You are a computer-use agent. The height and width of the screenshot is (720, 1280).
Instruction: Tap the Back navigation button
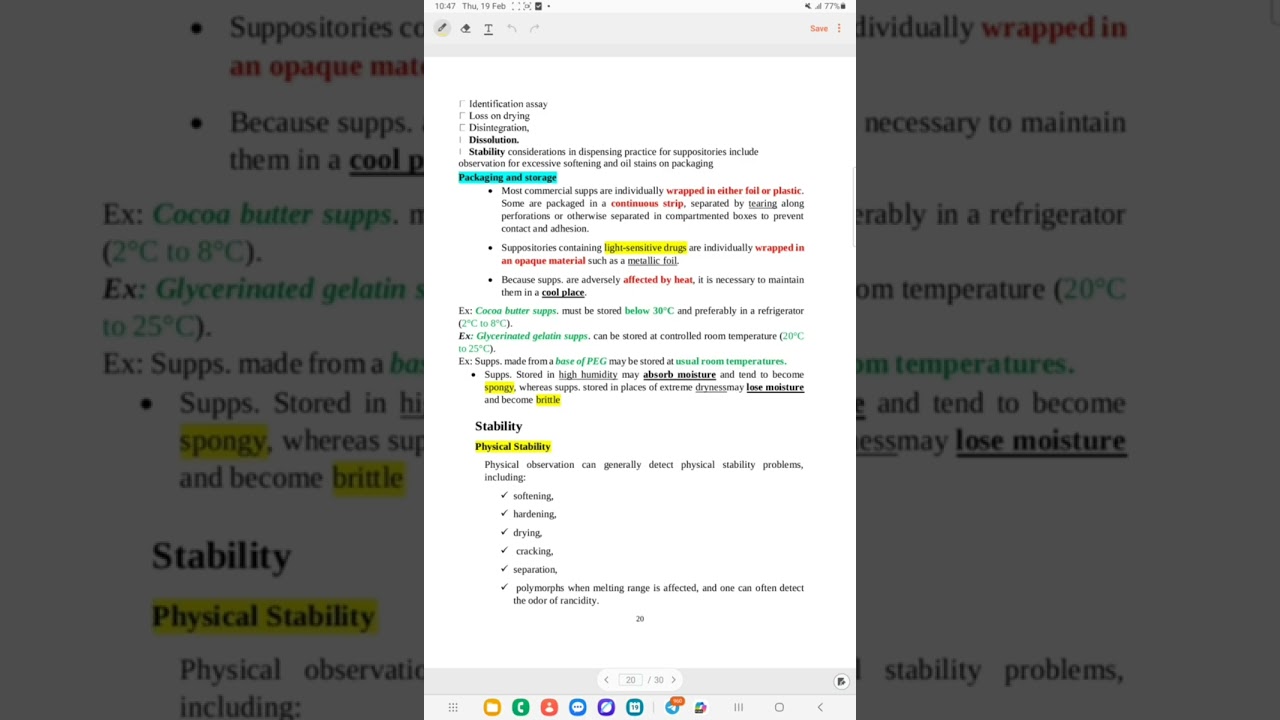820,707
